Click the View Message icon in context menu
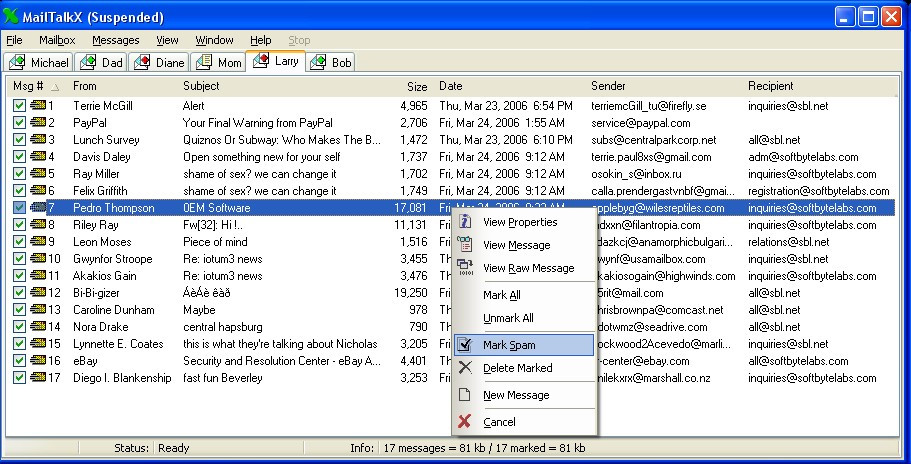Viewport: 911px width, 464px height. coord(464,244)
